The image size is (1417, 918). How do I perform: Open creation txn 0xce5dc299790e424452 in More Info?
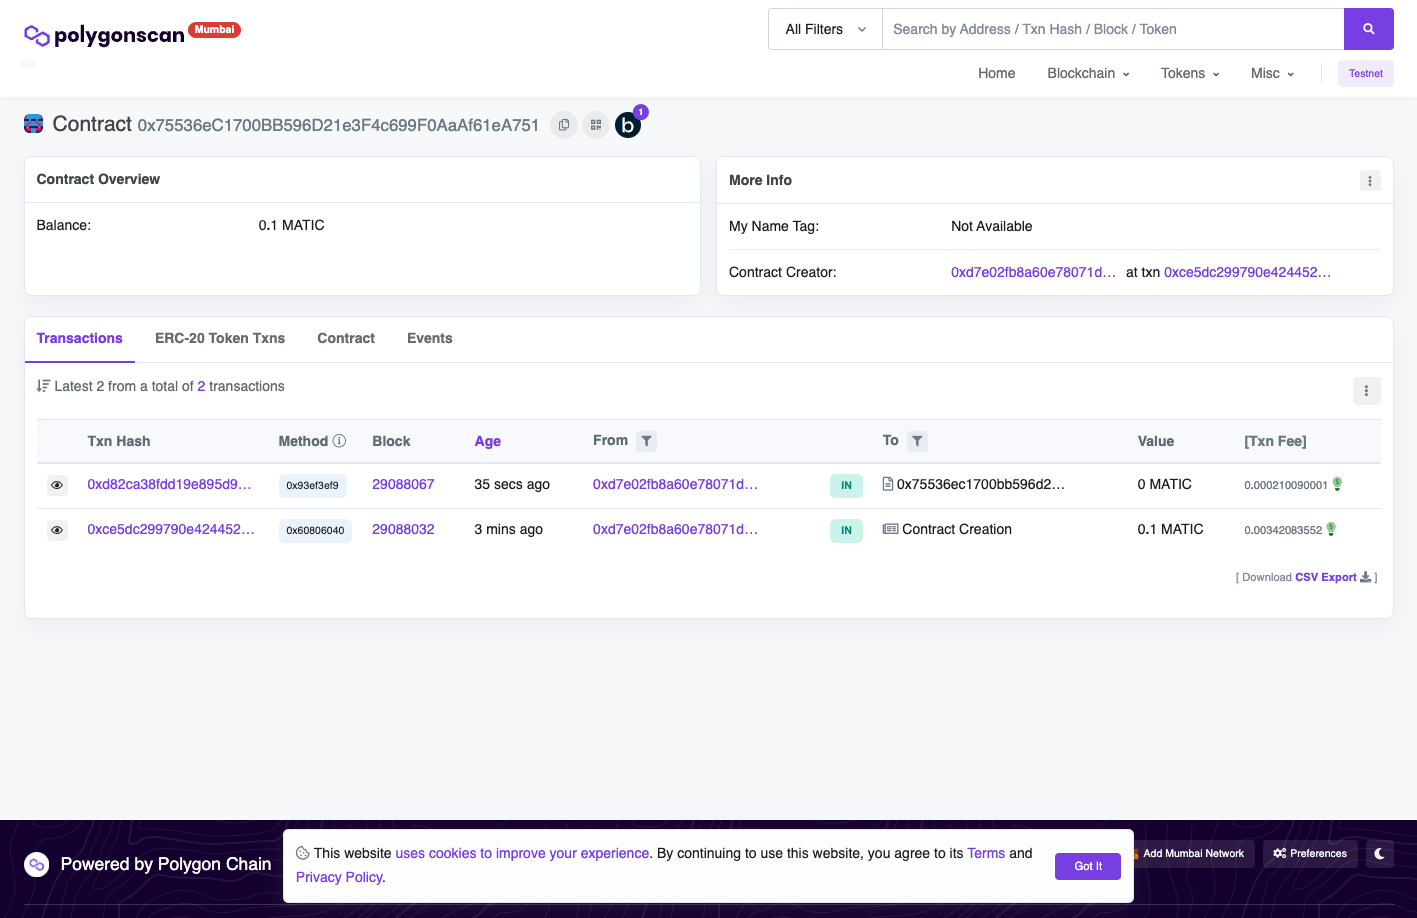[1247, 272]
